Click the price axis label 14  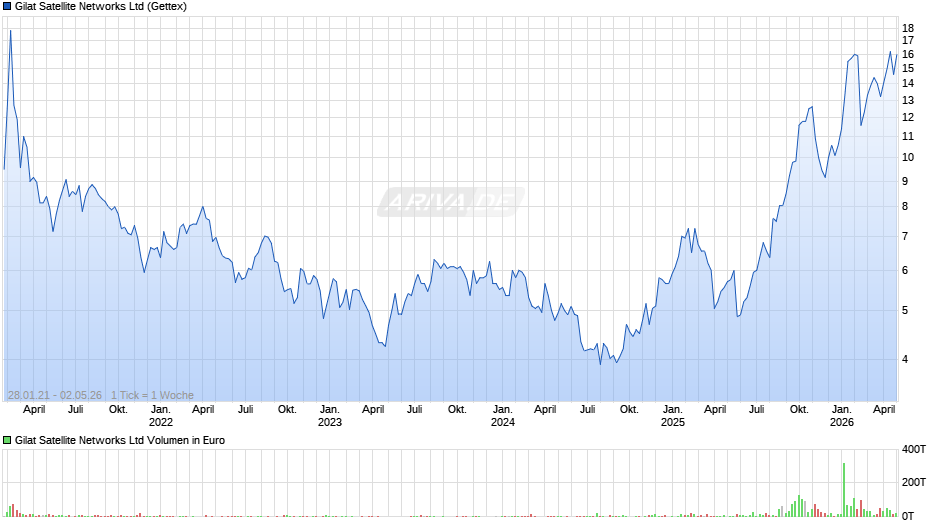pos(908,83)
